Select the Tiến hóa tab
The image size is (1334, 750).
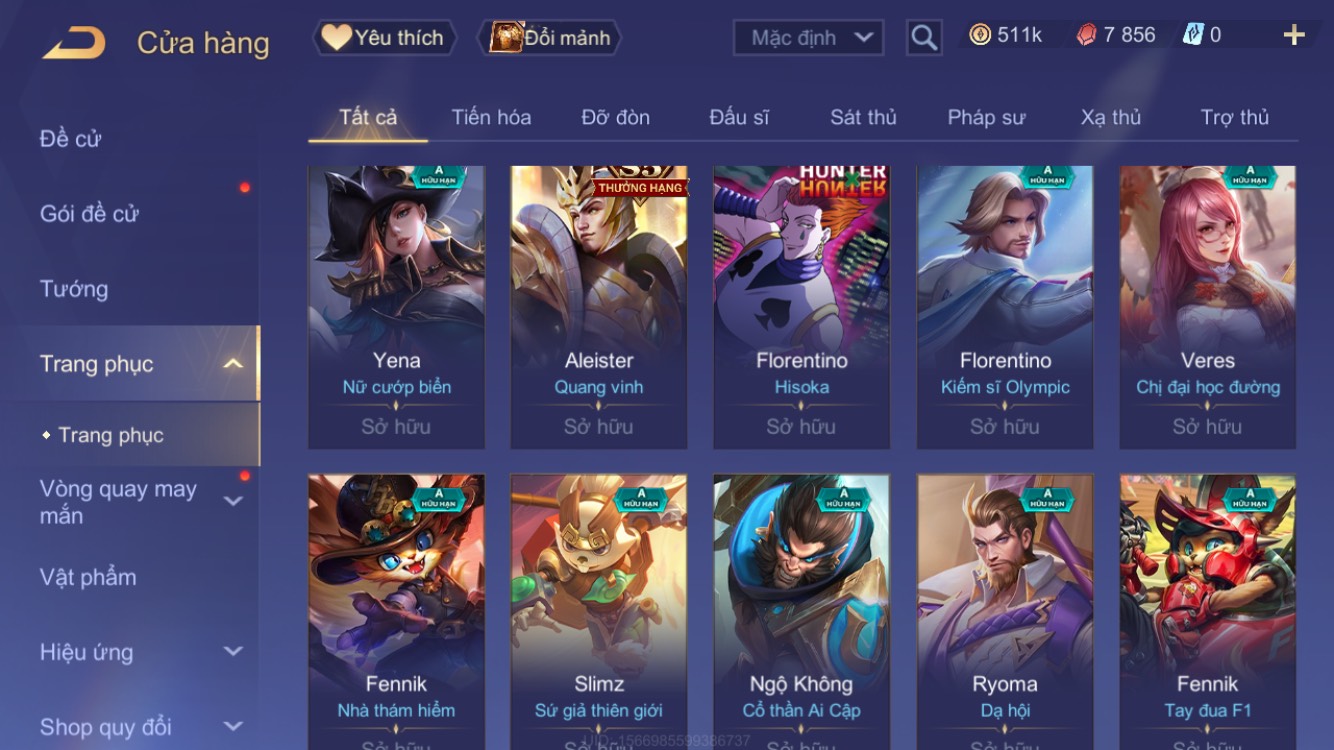(x=491, y=117)
